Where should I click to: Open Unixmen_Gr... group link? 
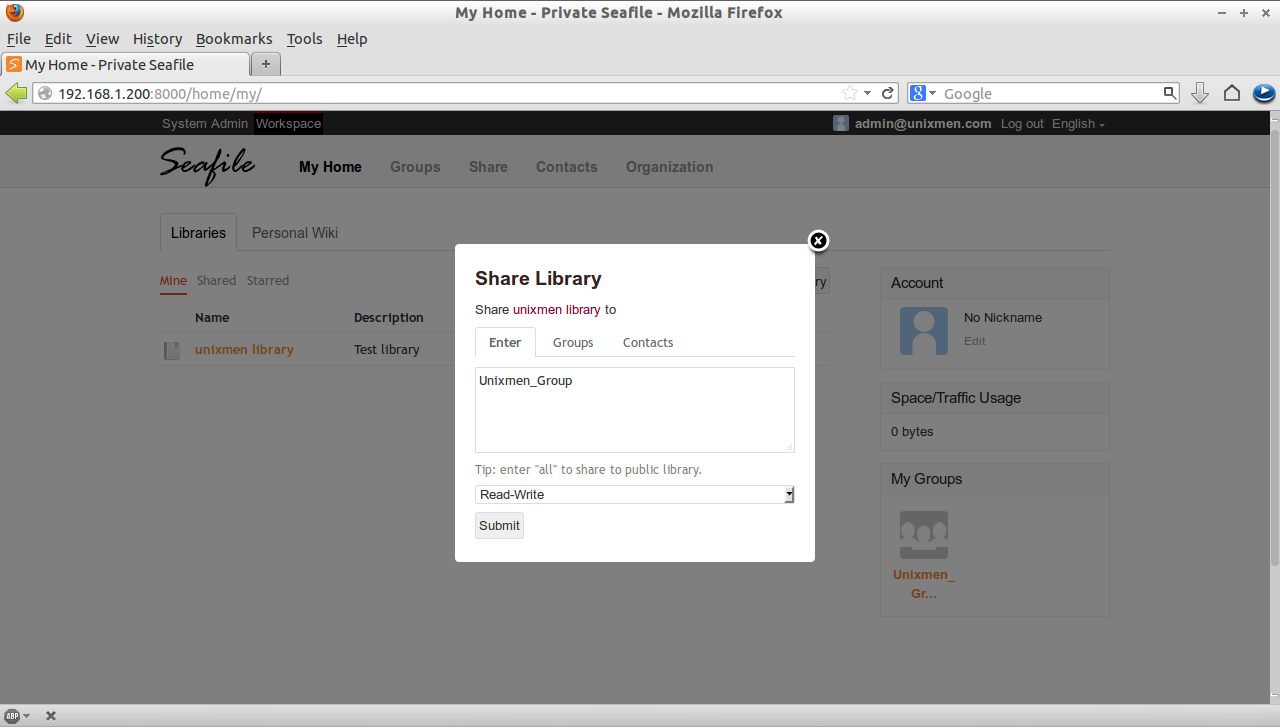tap(924, 584)
